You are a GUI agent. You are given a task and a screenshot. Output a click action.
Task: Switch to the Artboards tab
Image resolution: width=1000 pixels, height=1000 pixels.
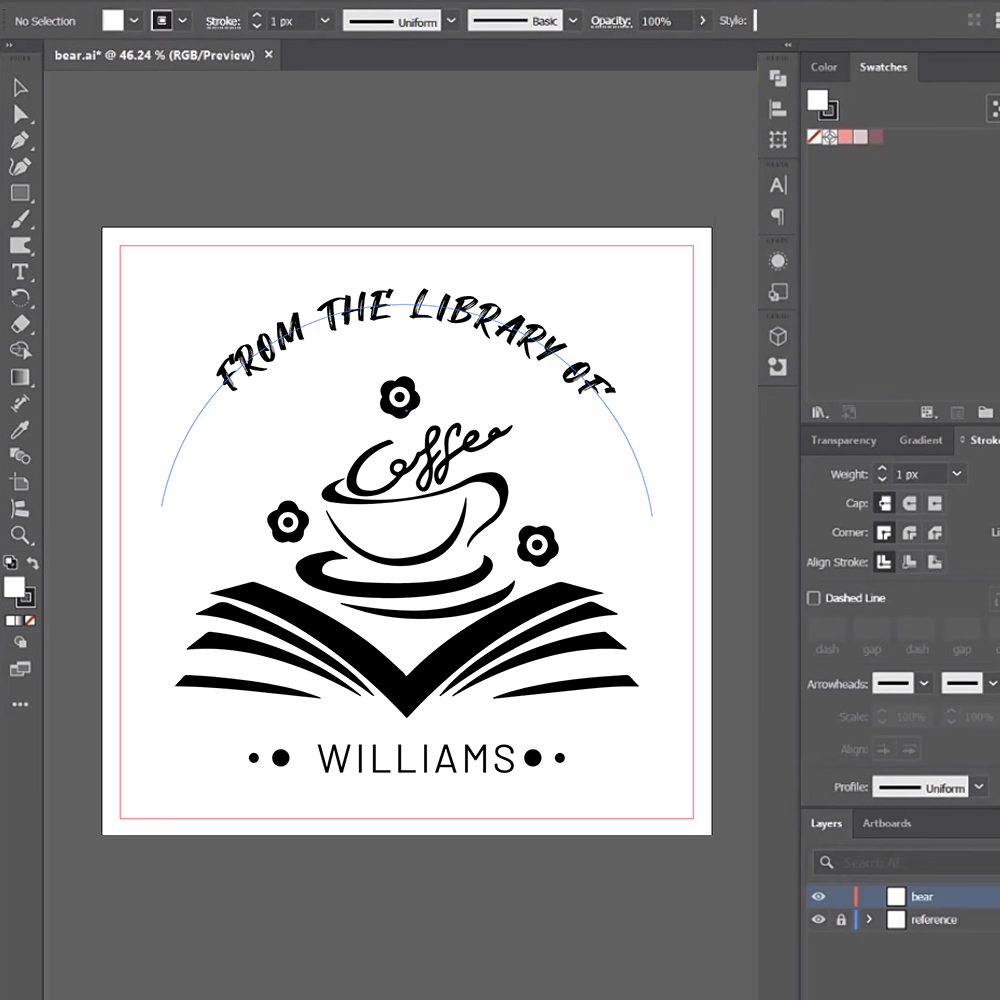[887, 823]
